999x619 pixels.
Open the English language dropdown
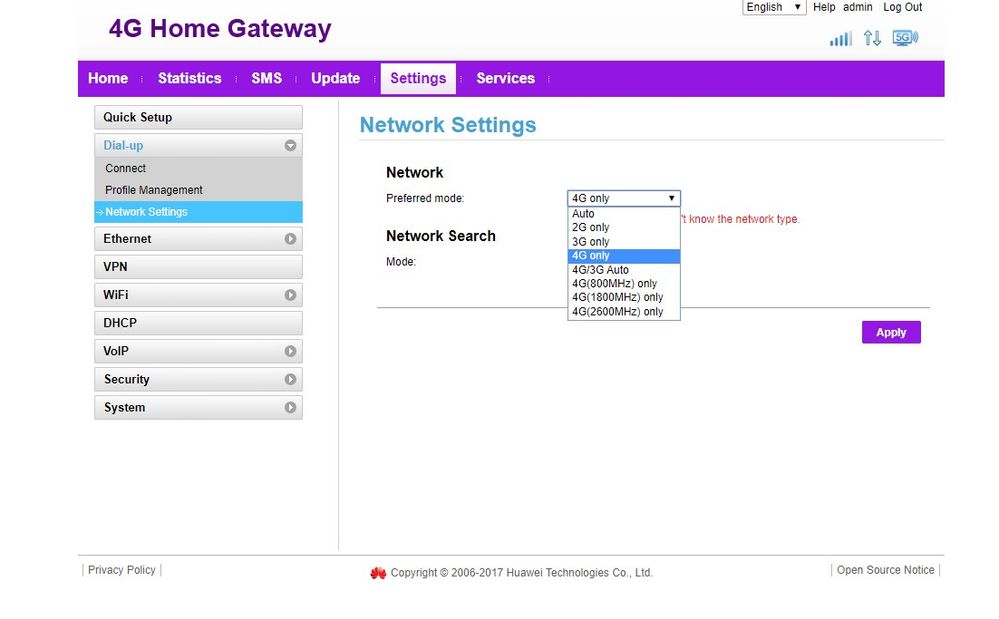click(774, 7)
